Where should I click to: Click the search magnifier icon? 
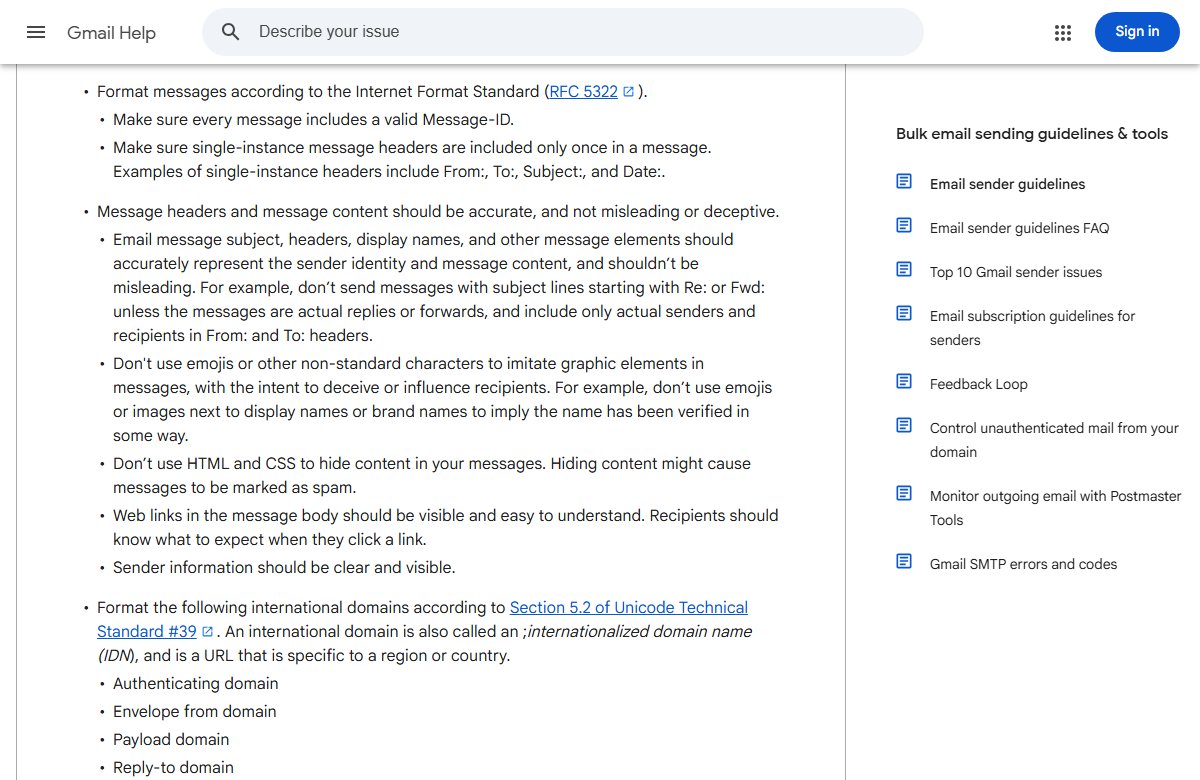point(231,32)
